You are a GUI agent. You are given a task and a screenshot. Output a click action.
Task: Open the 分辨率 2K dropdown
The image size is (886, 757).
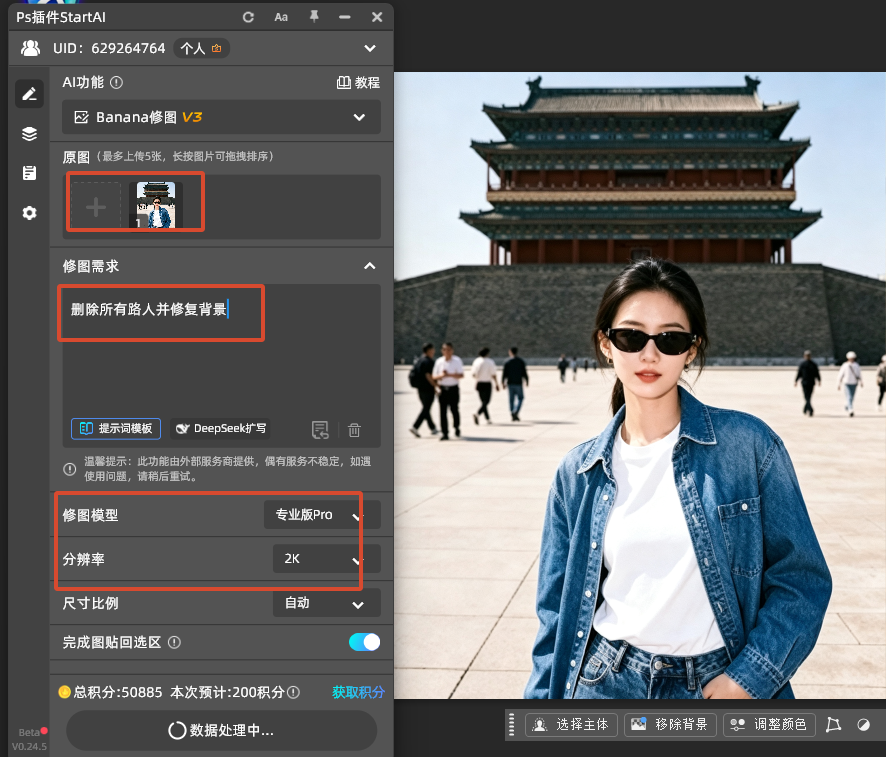tap(327, 559)
